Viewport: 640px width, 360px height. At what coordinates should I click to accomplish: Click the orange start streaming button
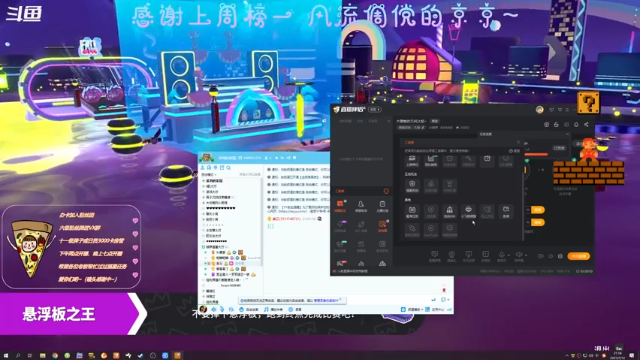tap(579, 256)
